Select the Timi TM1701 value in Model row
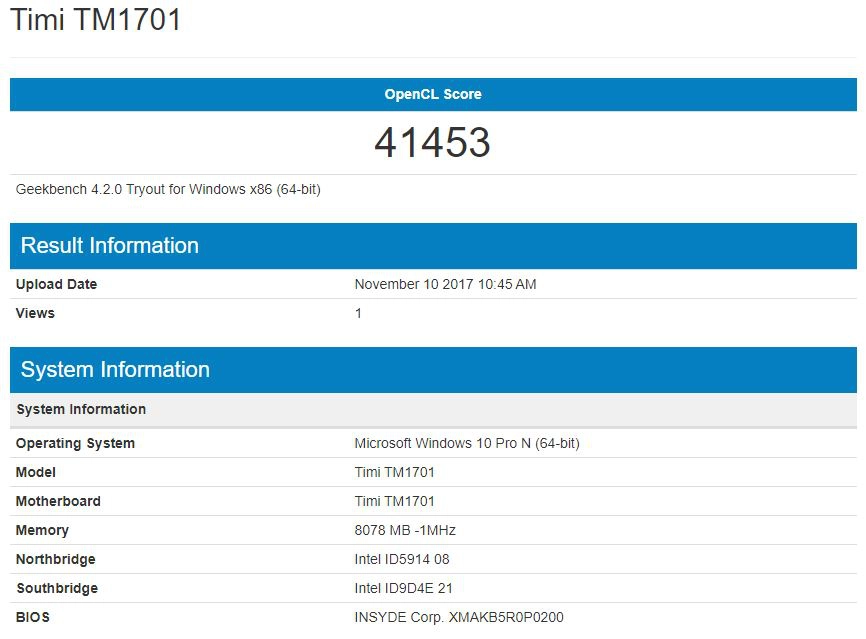 pyautogui.click(x=394, y=472)
